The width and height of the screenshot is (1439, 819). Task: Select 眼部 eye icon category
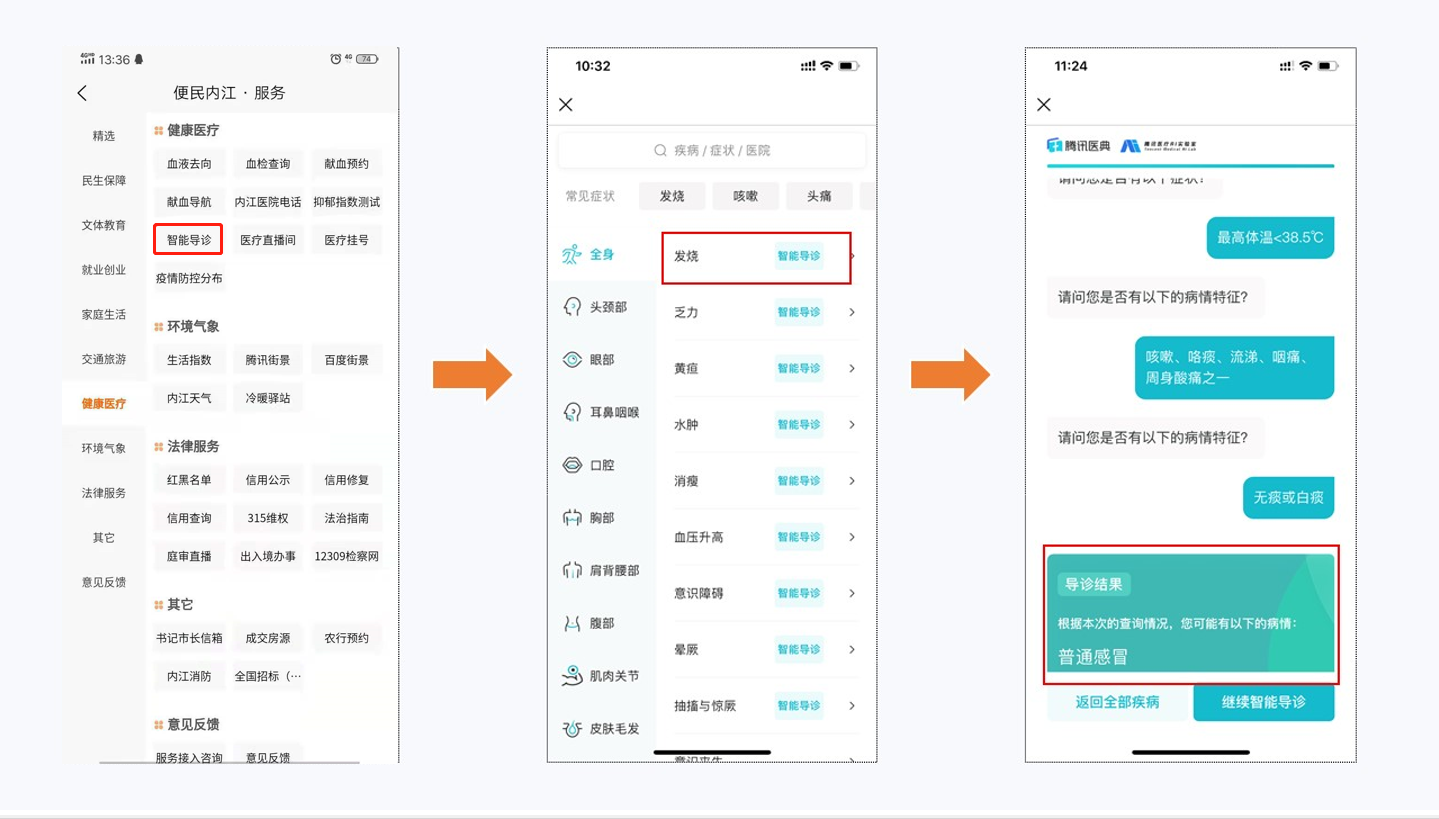click(x=572, y=360)
